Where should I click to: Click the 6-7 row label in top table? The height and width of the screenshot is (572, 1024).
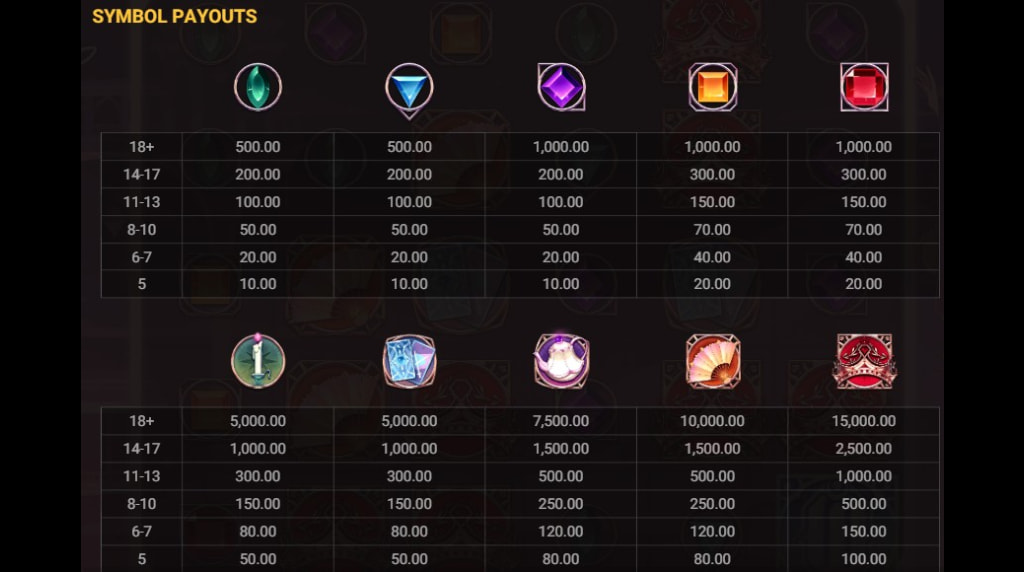click(141, 257)
